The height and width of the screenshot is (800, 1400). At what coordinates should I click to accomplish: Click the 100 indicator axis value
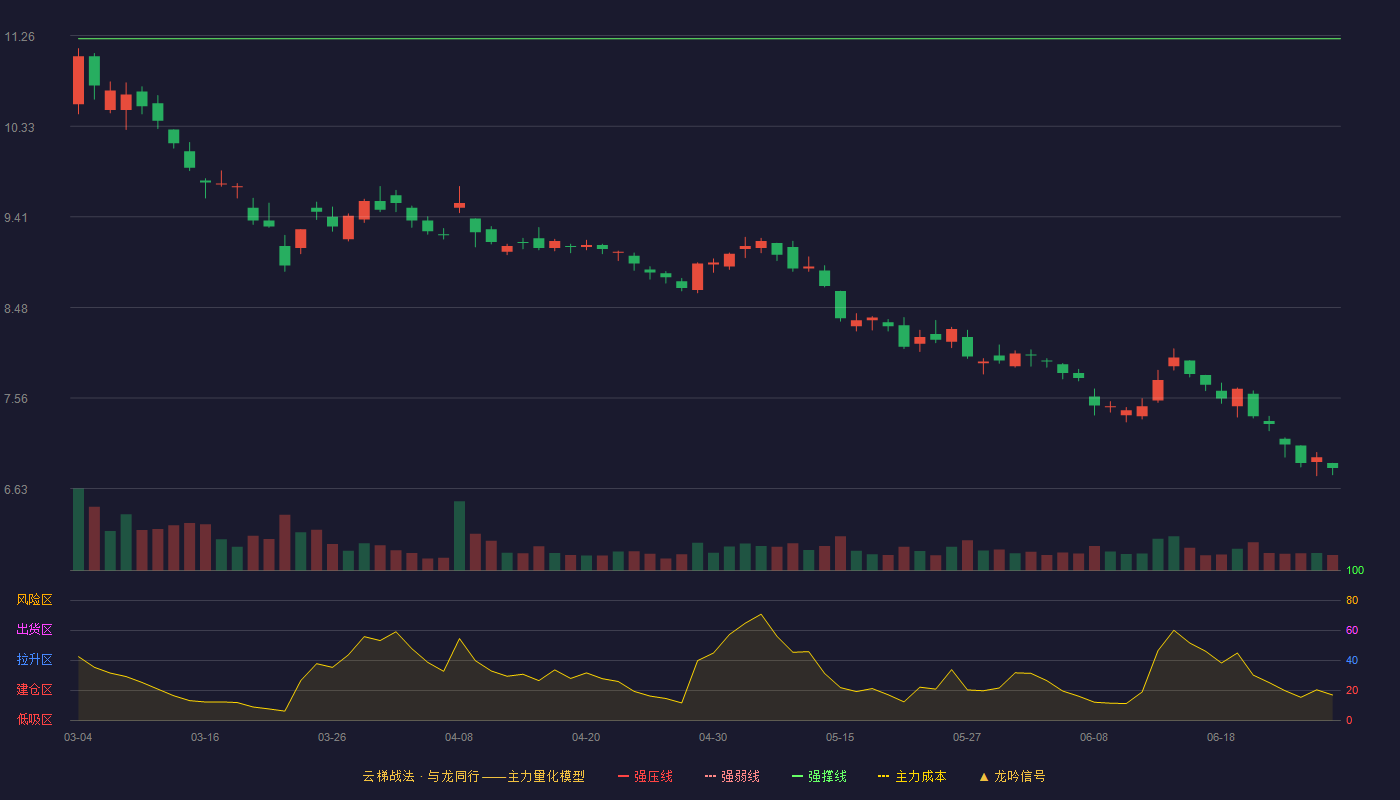tap(1355, 571)
